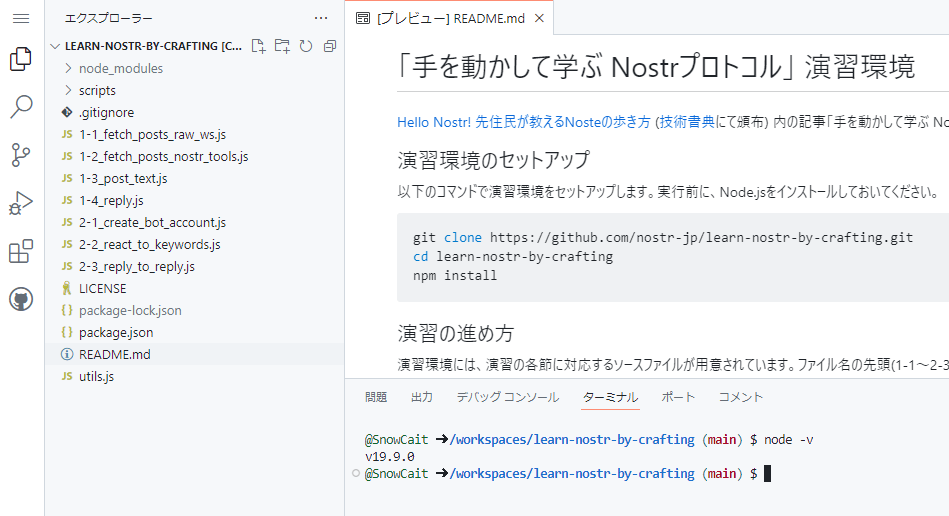The image size is (949, 516).
Task: Open the Source Control view
Action: (x=21, y=155)
